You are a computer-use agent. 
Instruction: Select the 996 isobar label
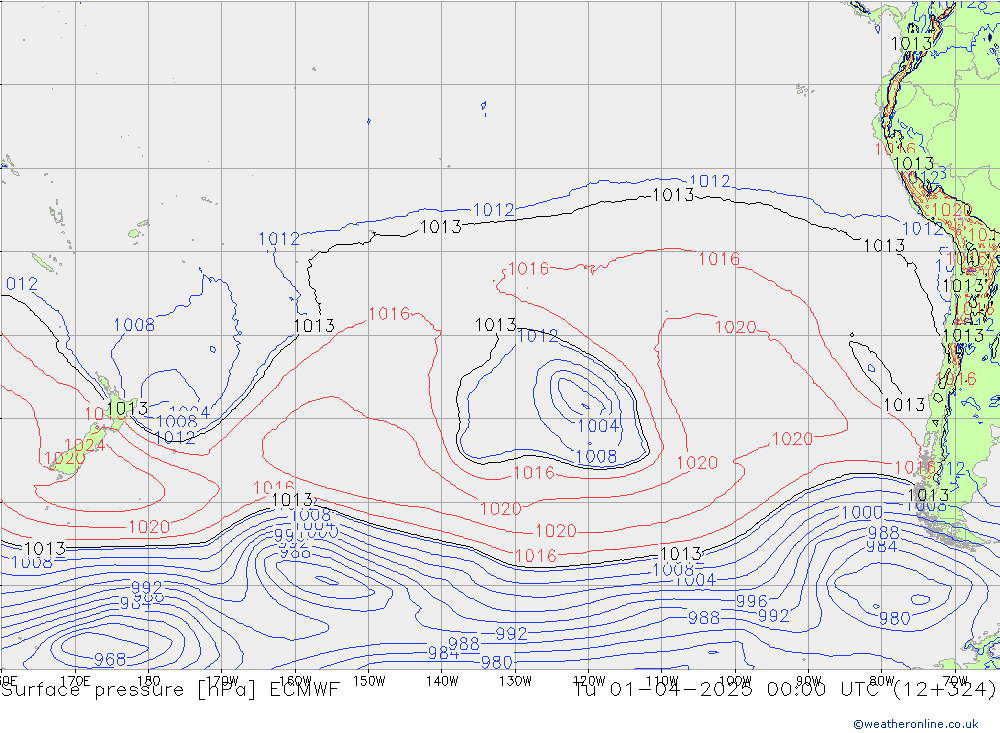coord(751,601)
